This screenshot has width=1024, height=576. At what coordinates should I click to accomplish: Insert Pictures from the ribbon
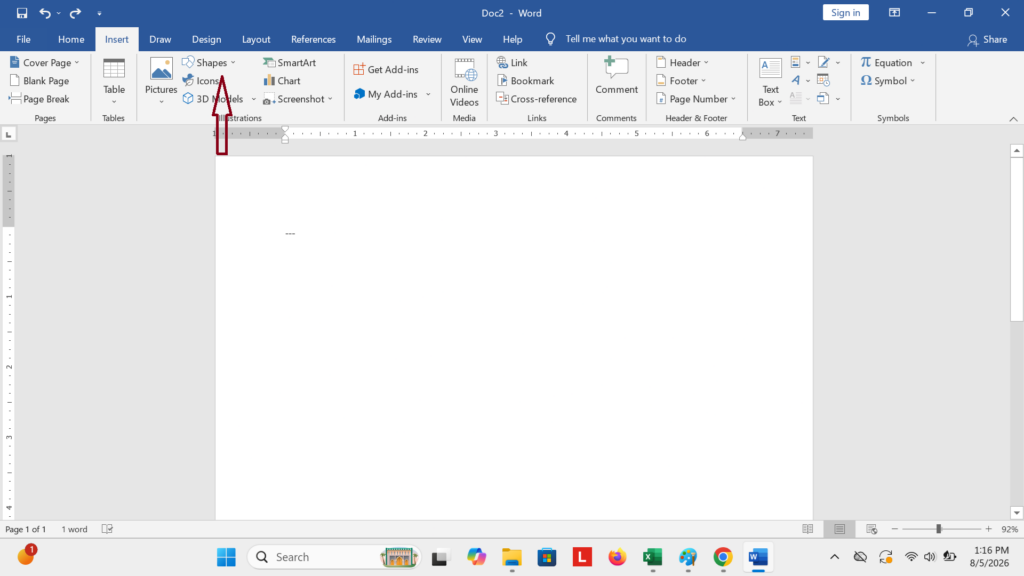coord(161,81)
